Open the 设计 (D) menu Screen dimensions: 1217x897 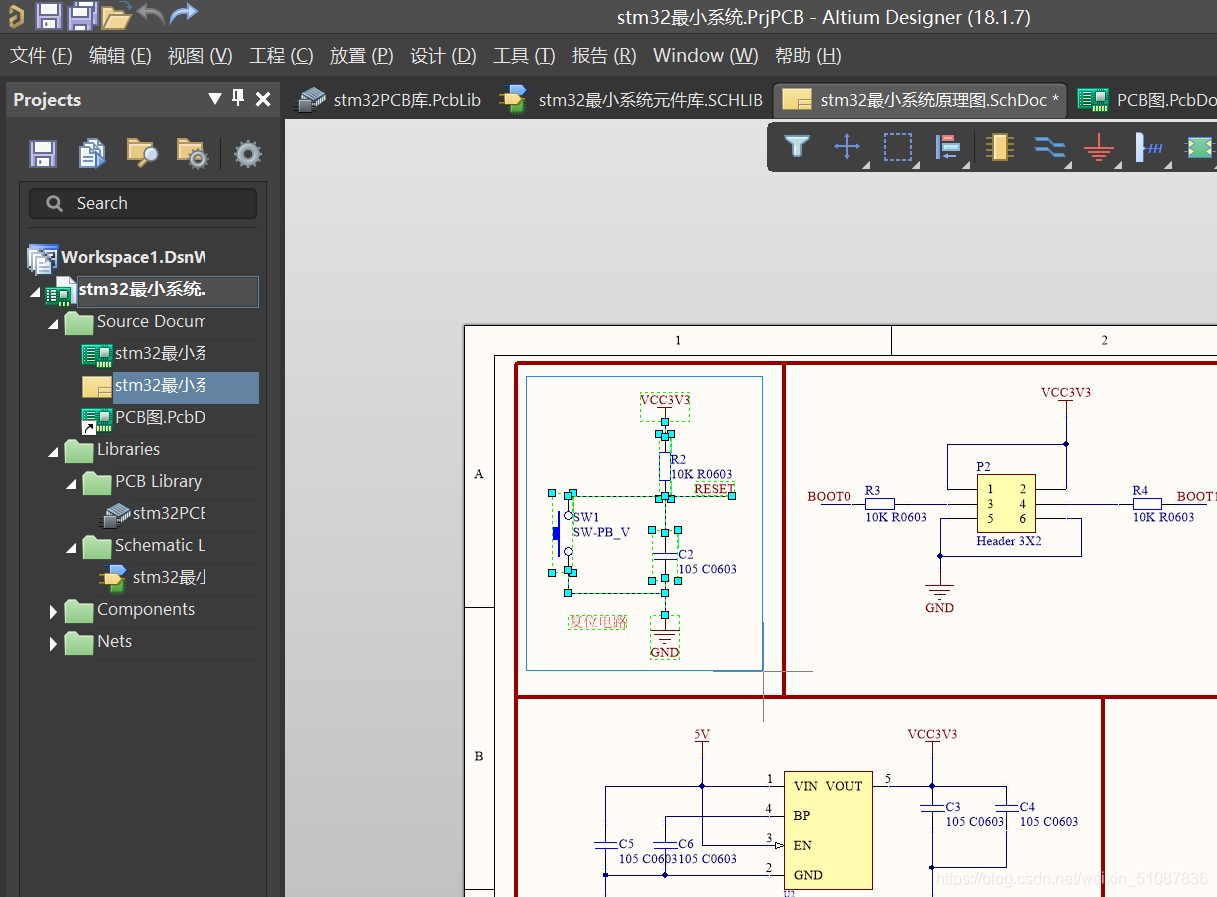point(443,56)
